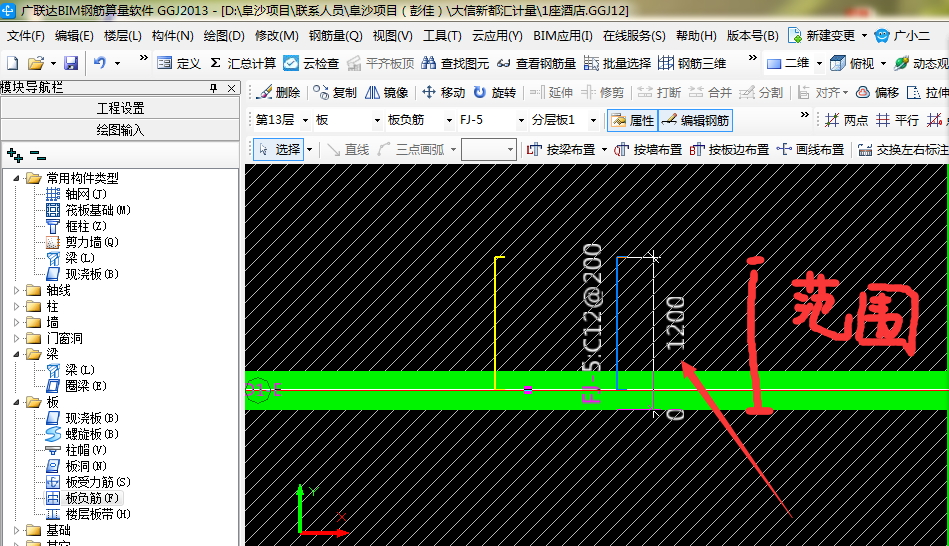Select 剪力墙(Q) in tree

(x=92, y=242)
